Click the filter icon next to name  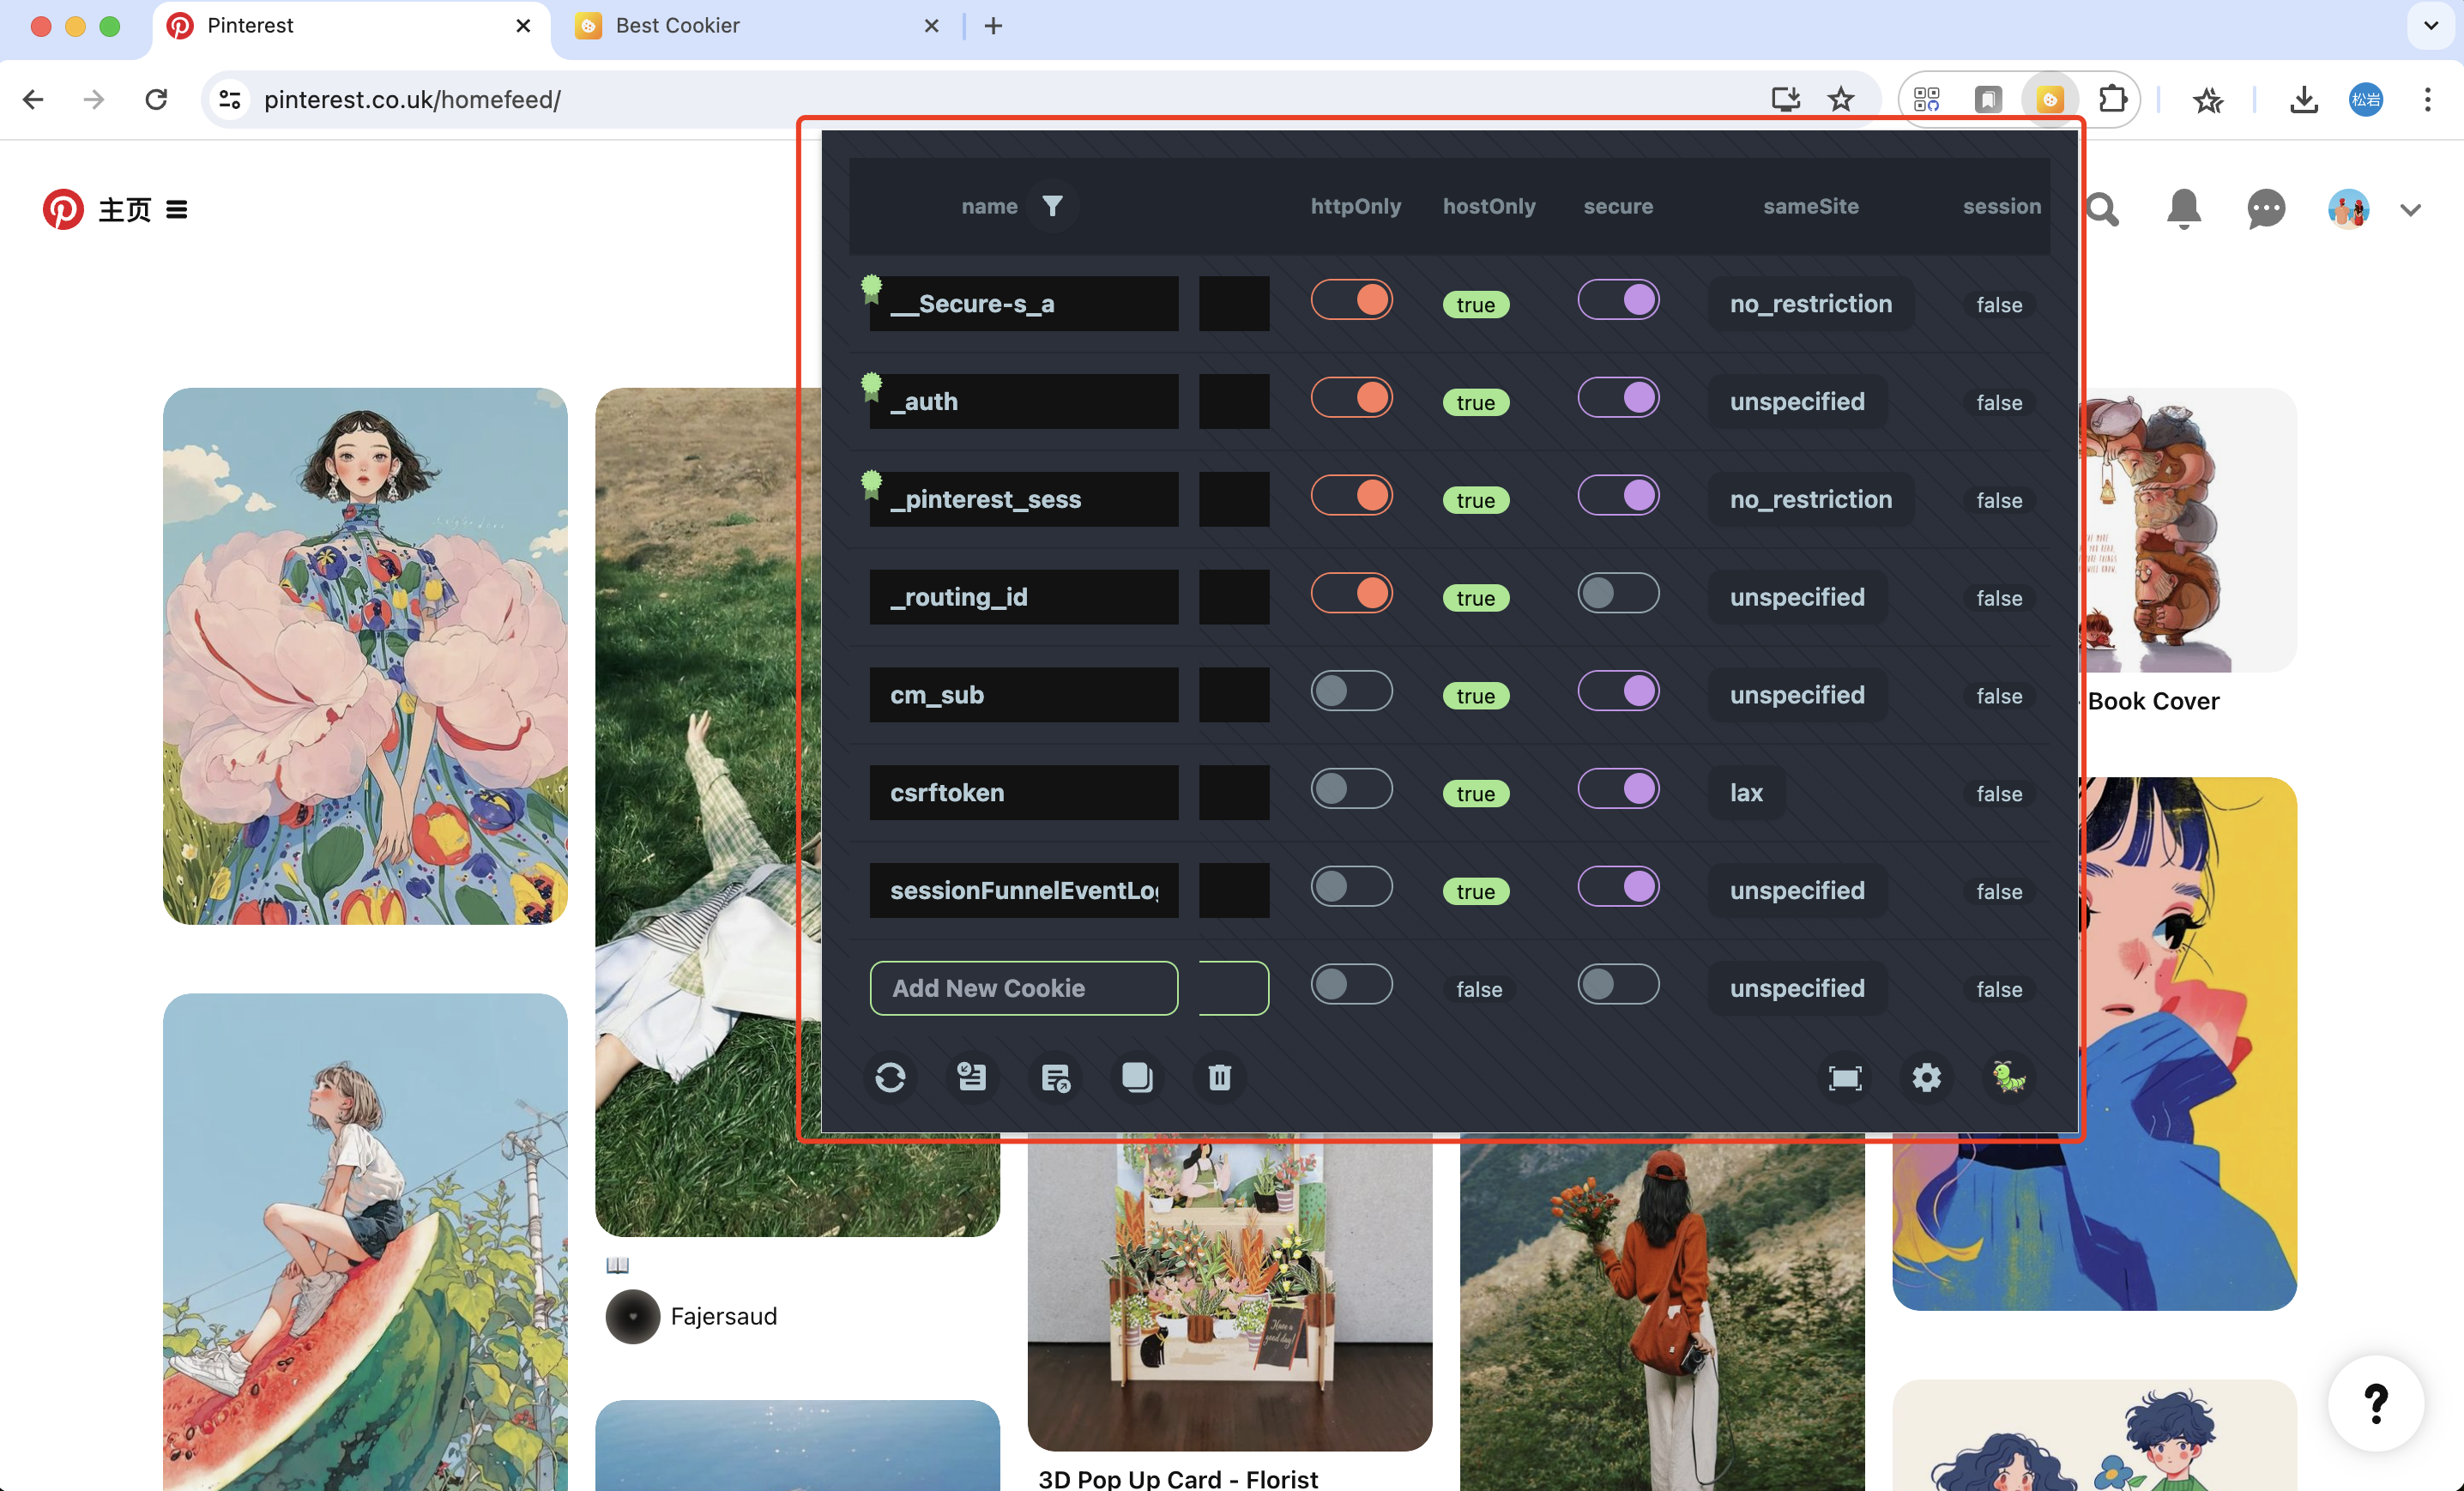point(1052,206)
